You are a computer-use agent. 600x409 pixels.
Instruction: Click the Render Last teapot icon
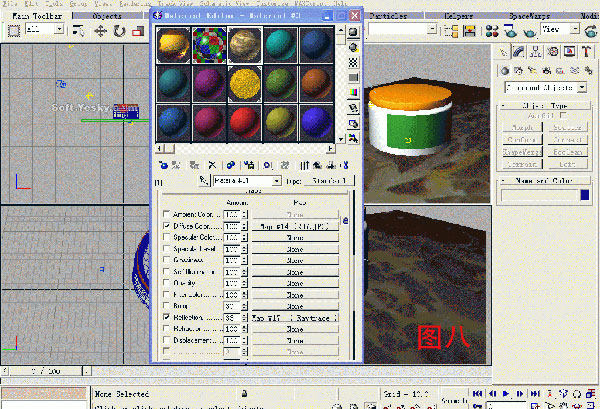click(x=591, y=31)
